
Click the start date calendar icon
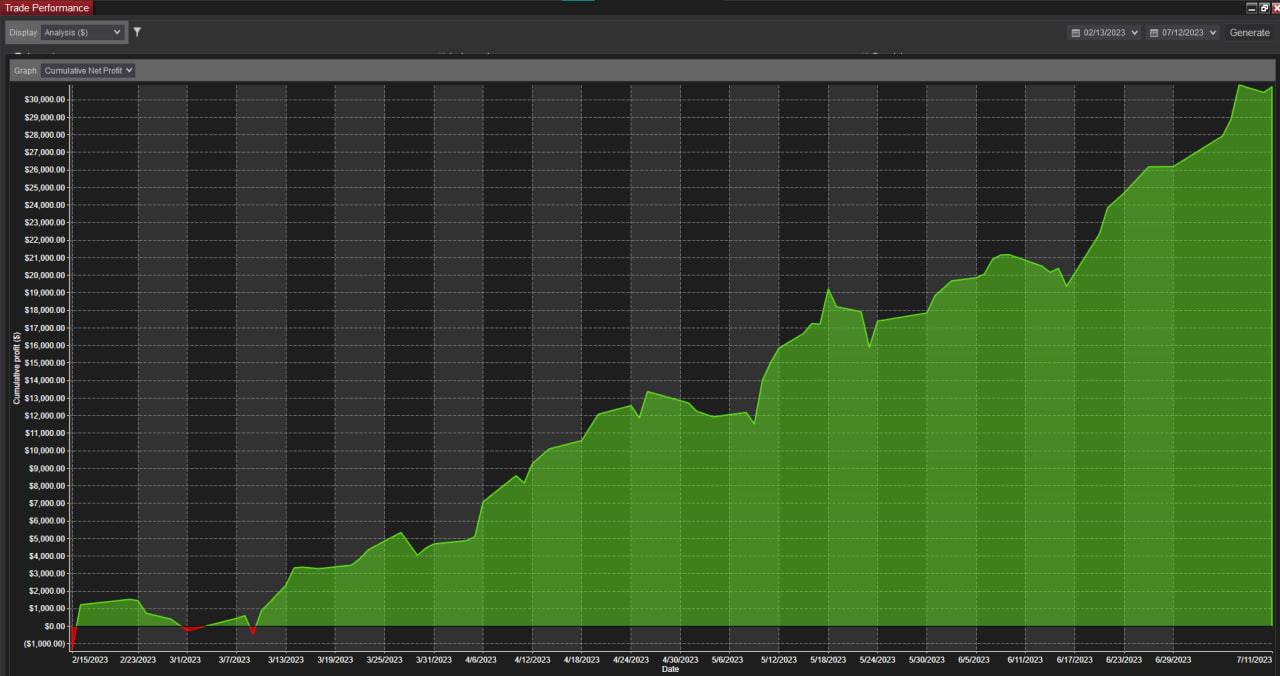coord(1076,33)
